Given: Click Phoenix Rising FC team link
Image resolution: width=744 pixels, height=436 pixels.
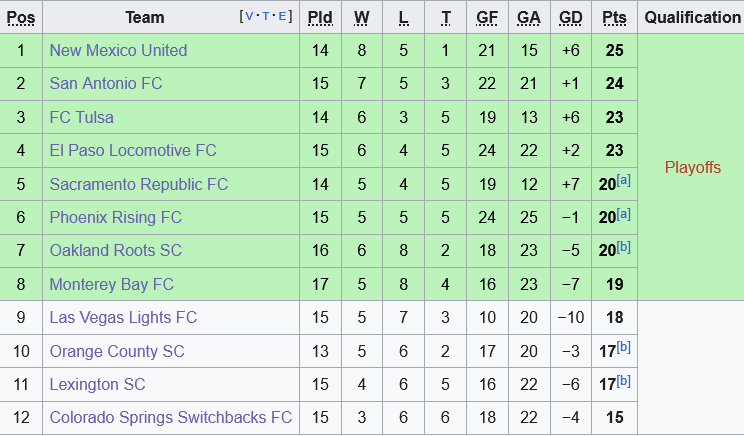Looking at the screenshot, I should (115, 217).
